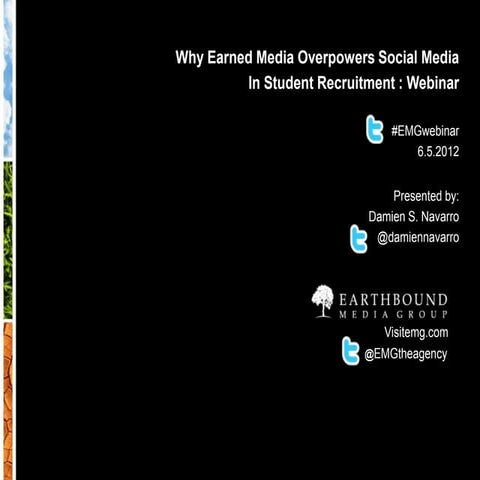Click title line 'In Student Recruitment : Webinar'
Viewport: 480px width, 480px height.
coord(354,83)
